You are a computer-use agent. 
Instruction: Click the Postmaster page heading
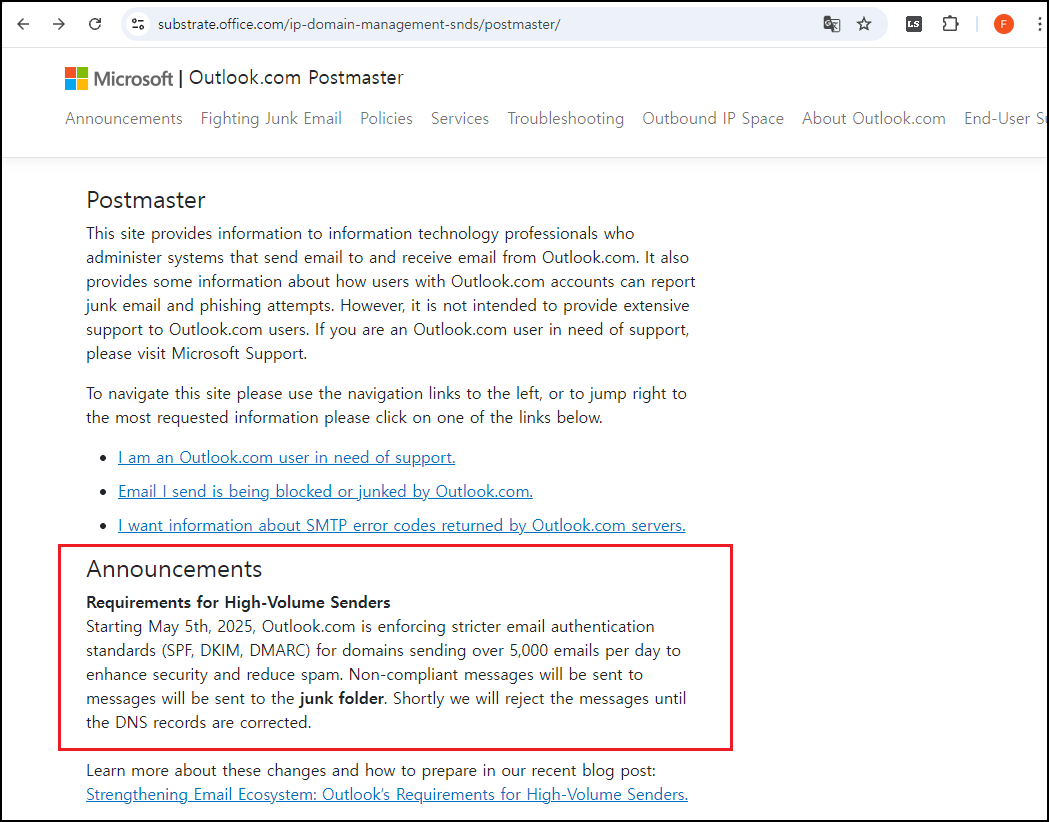click(x=145, y=200)
